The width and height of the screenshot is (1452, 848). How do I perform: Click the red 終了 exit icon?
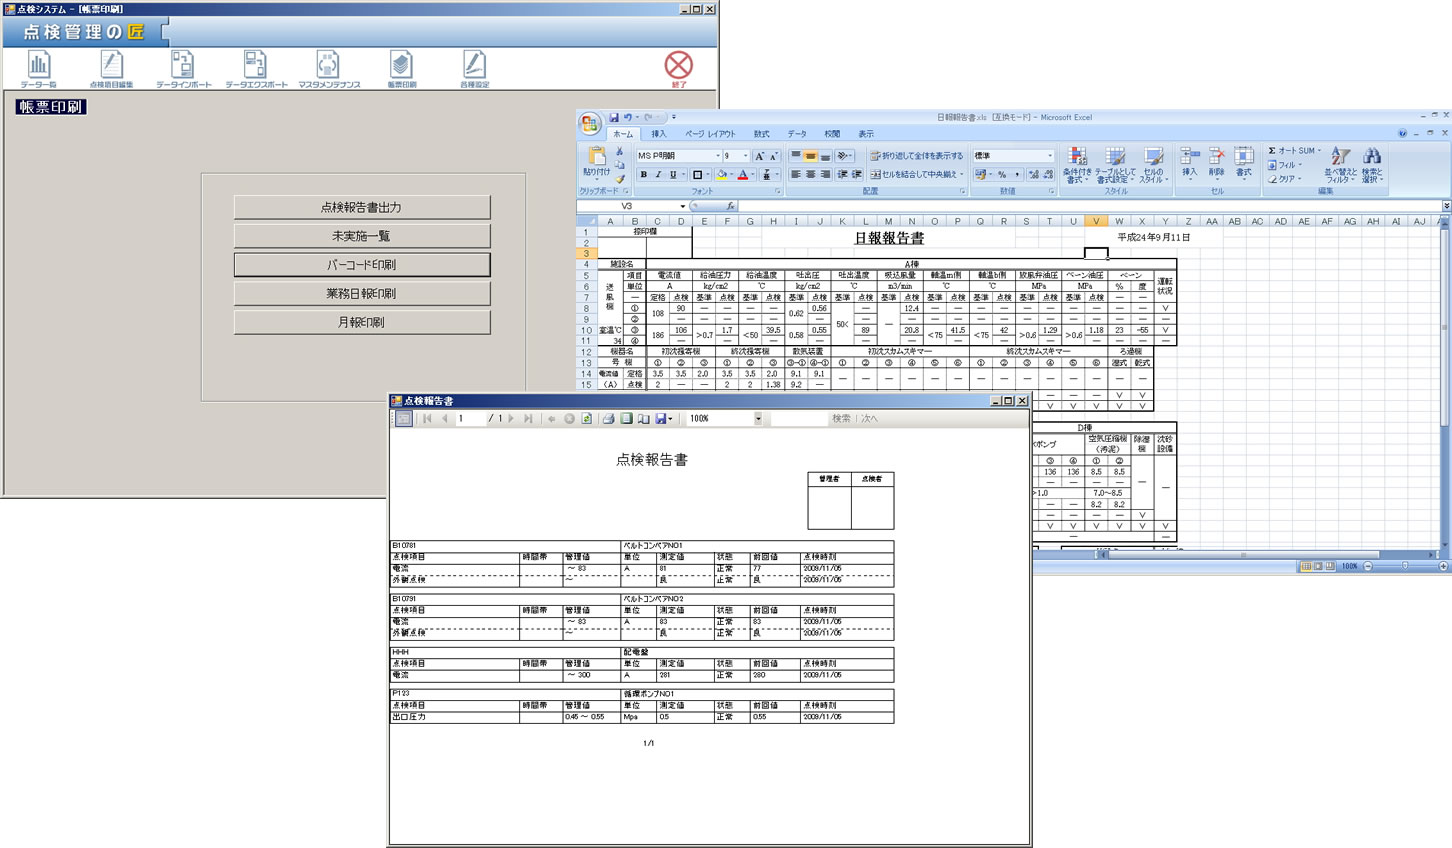pos(678,67)
